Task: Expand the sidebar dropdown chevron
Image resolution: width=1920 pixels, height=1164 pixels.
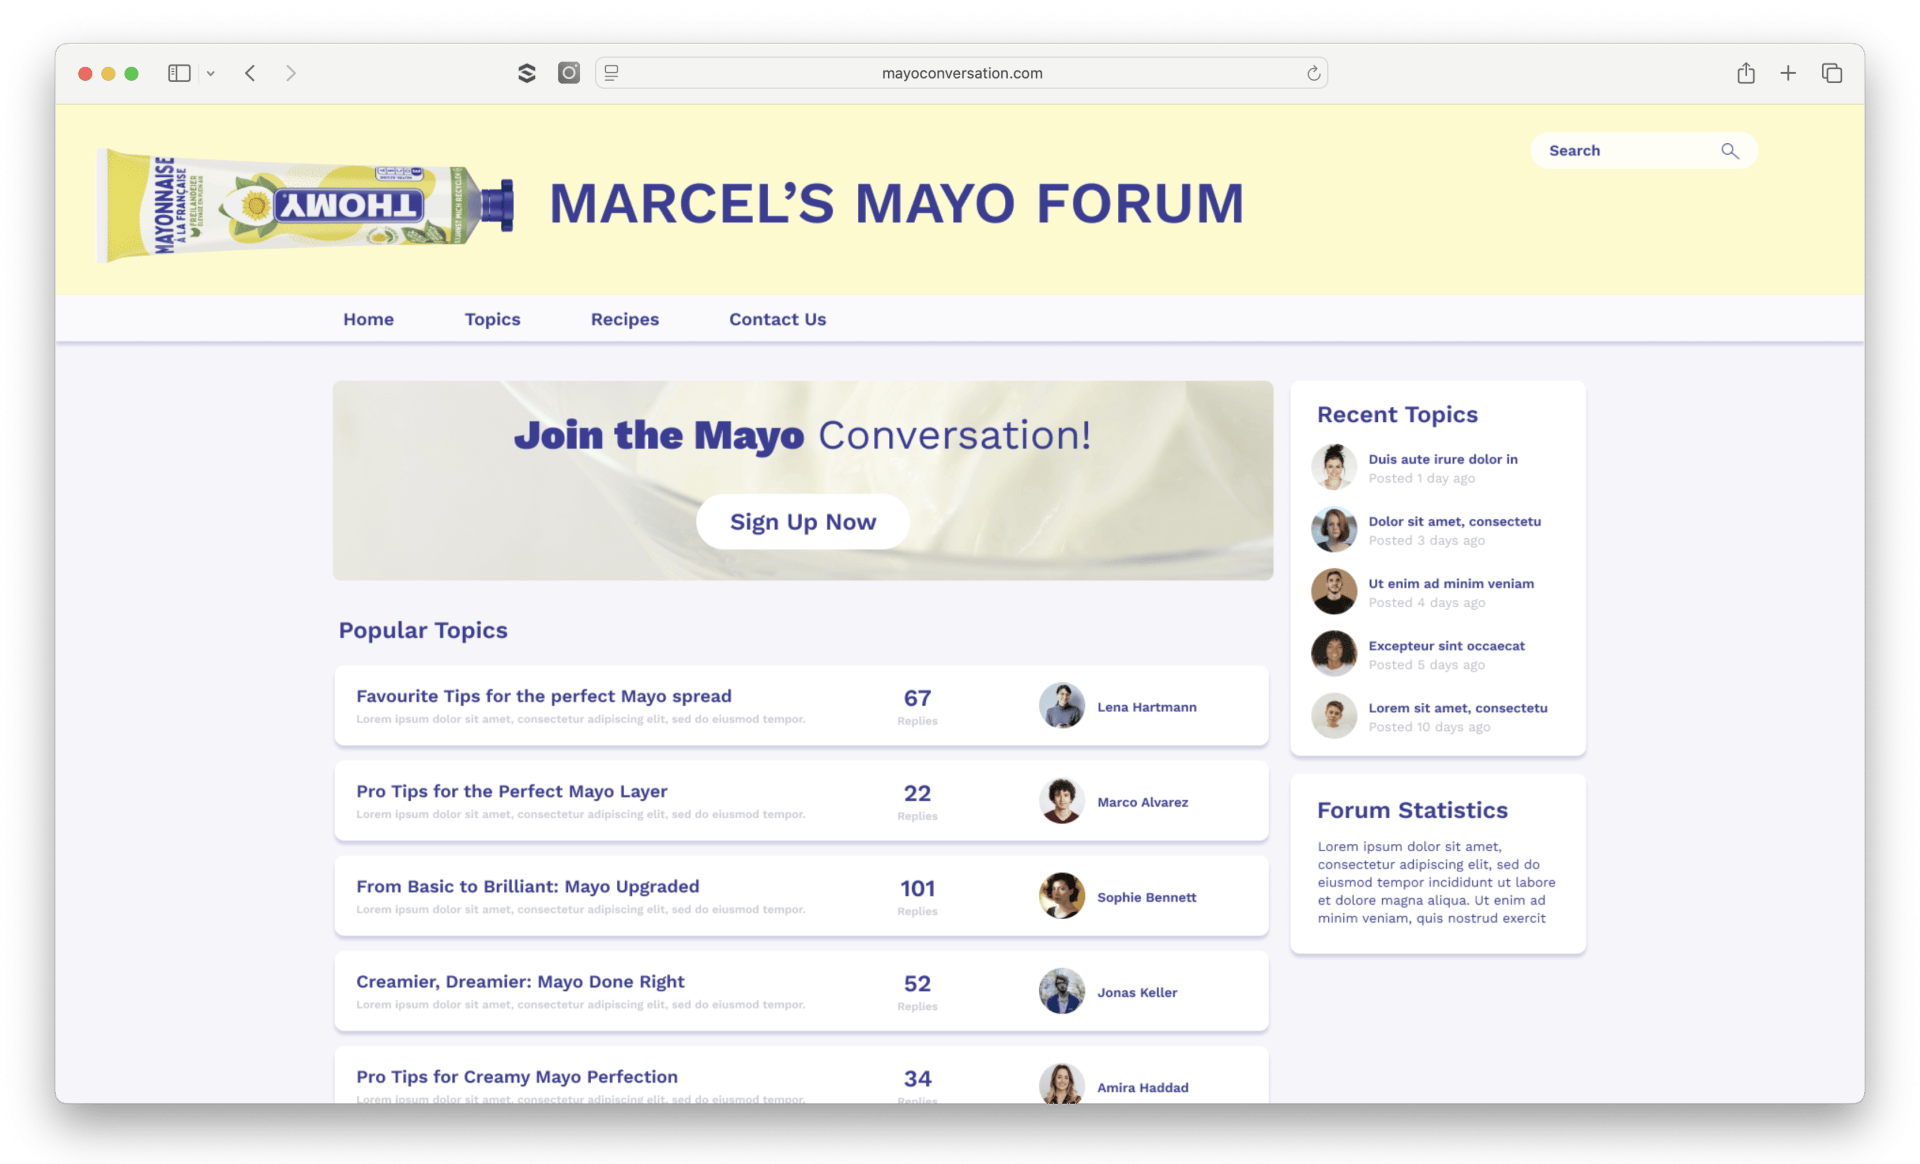Action: (x=211, y=73)
